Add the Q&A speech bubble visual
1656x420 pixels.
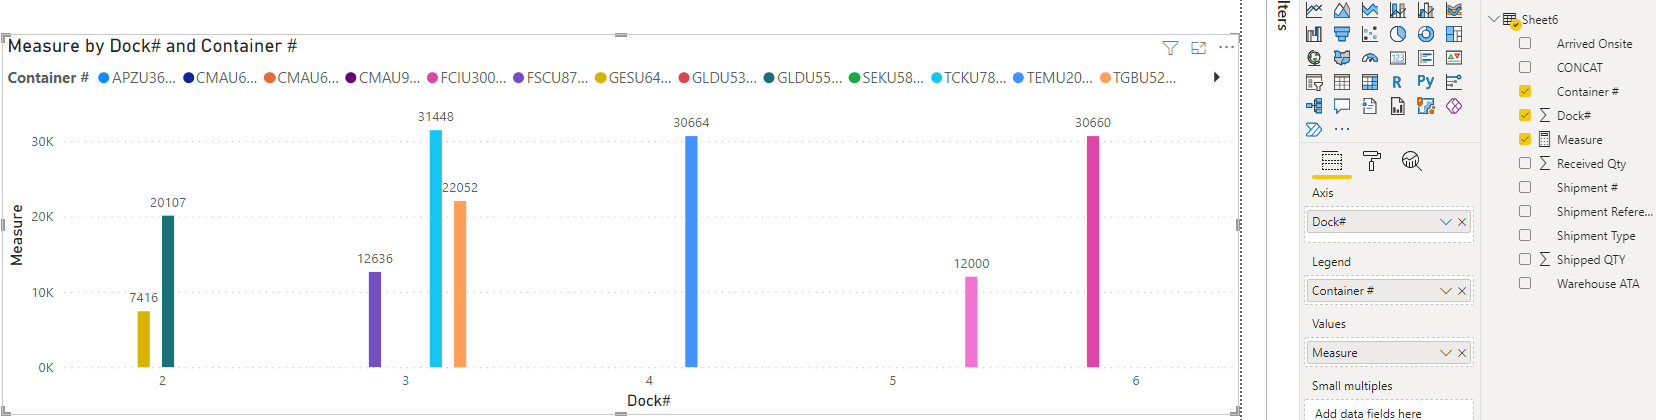tap(1342, 106)
